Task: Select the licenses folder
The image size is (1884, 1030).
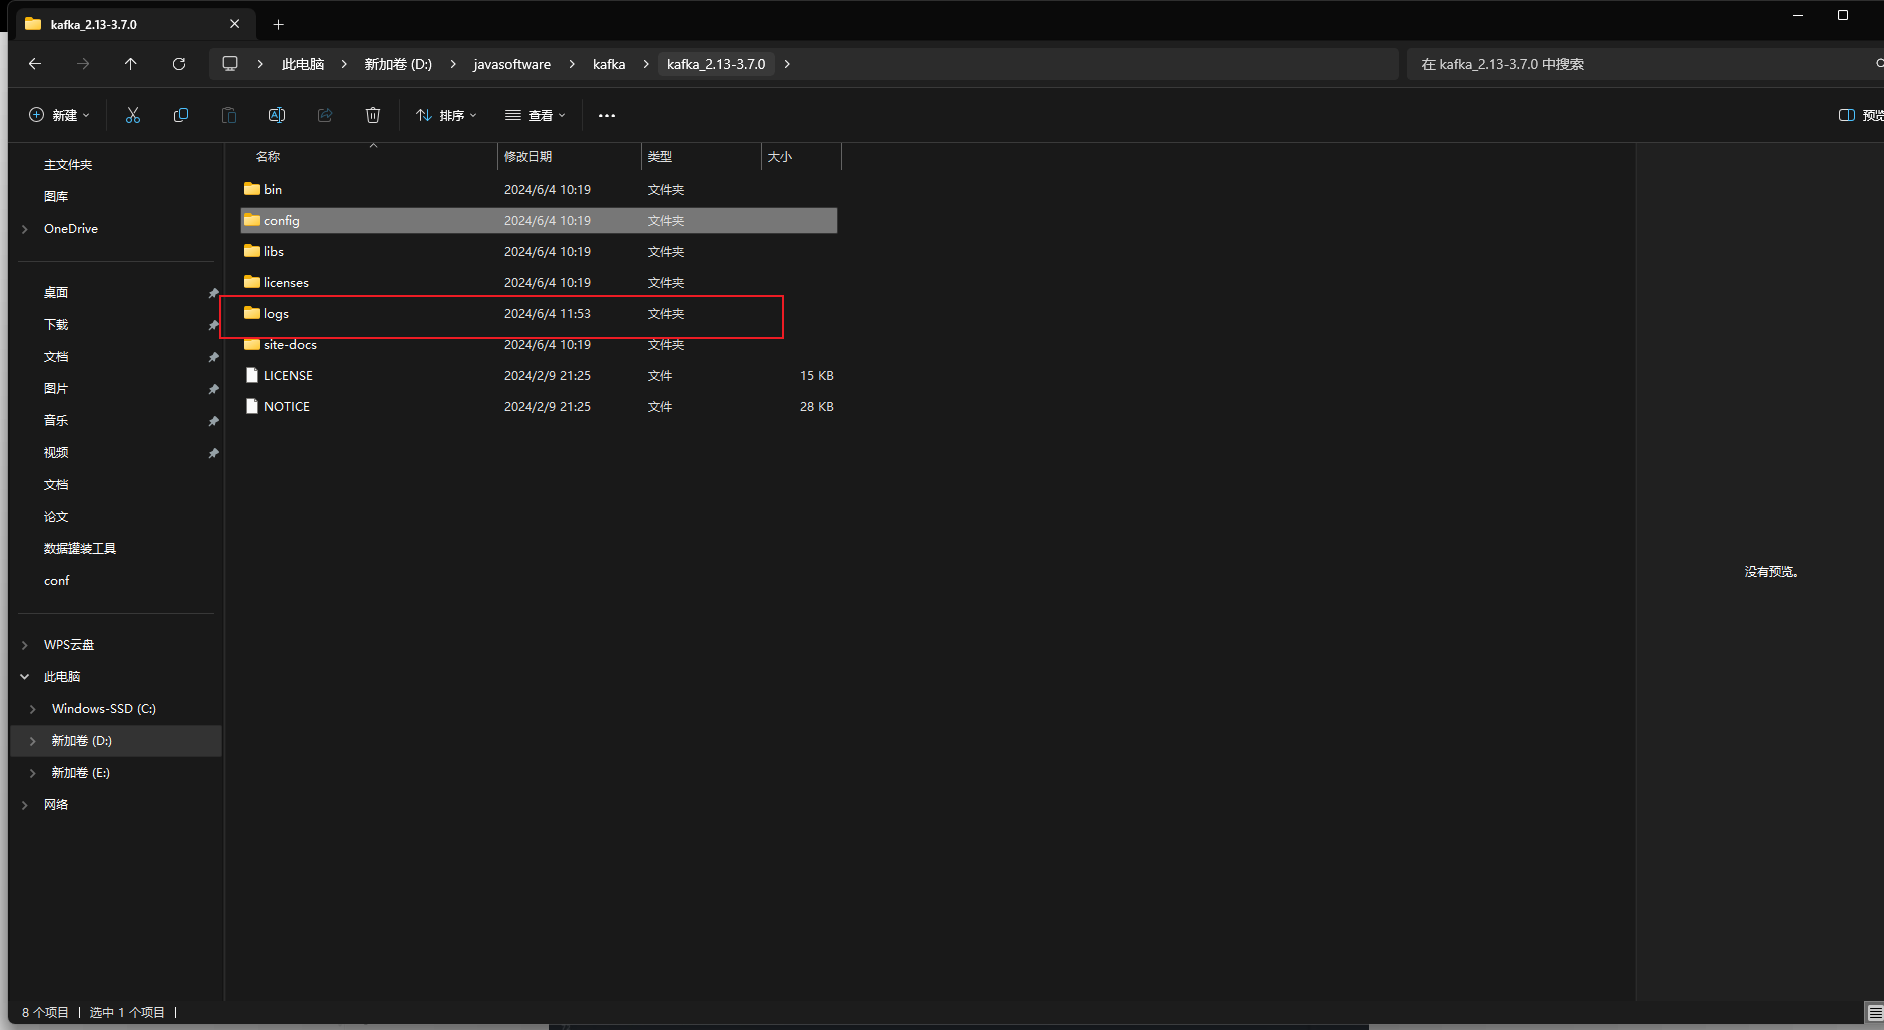Action: tap(539, 282)
